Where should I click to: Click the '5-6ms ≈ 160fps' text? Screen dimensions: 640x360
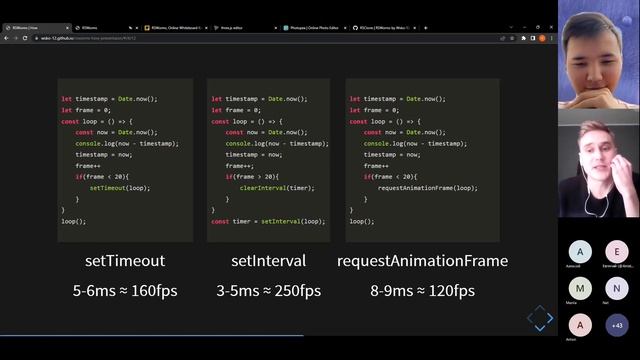[x=125, y=291]
